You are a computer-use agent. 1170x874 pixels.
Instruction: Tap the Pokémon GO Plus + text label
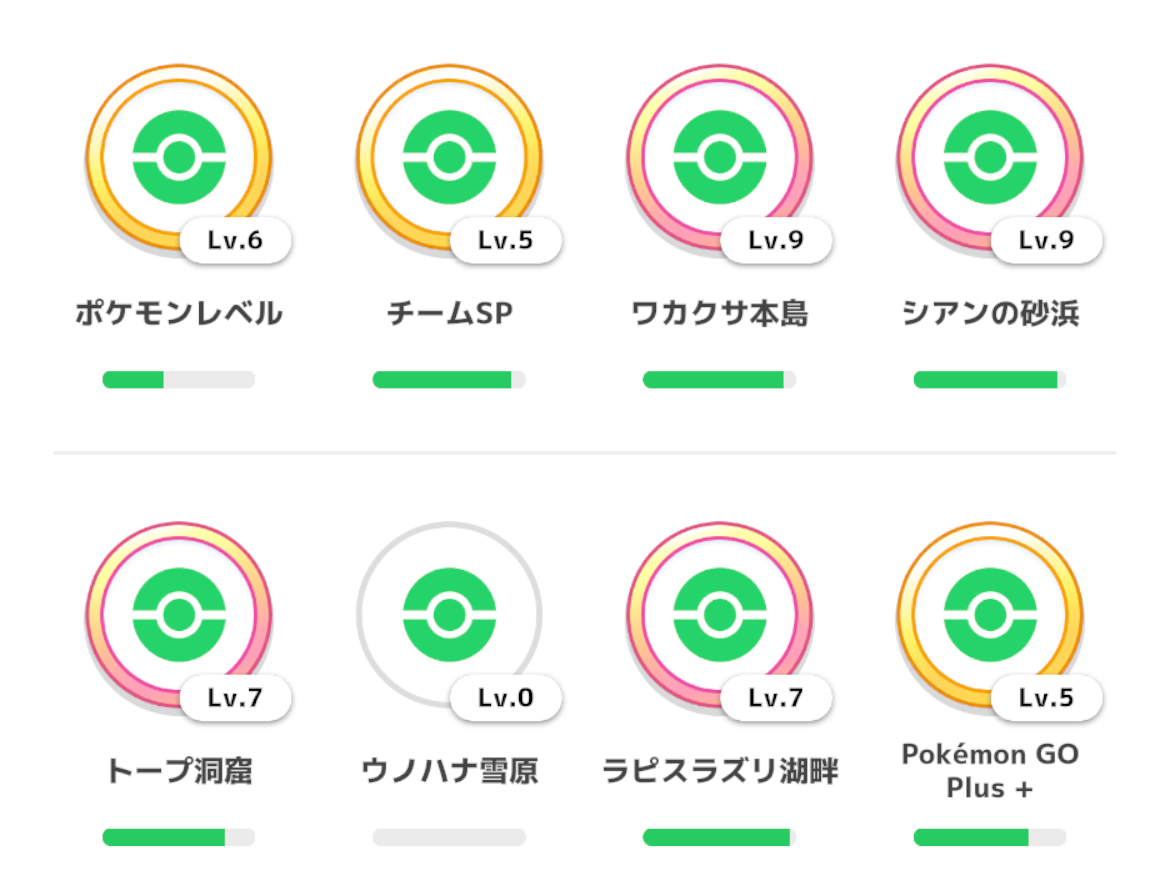point(990,771)
